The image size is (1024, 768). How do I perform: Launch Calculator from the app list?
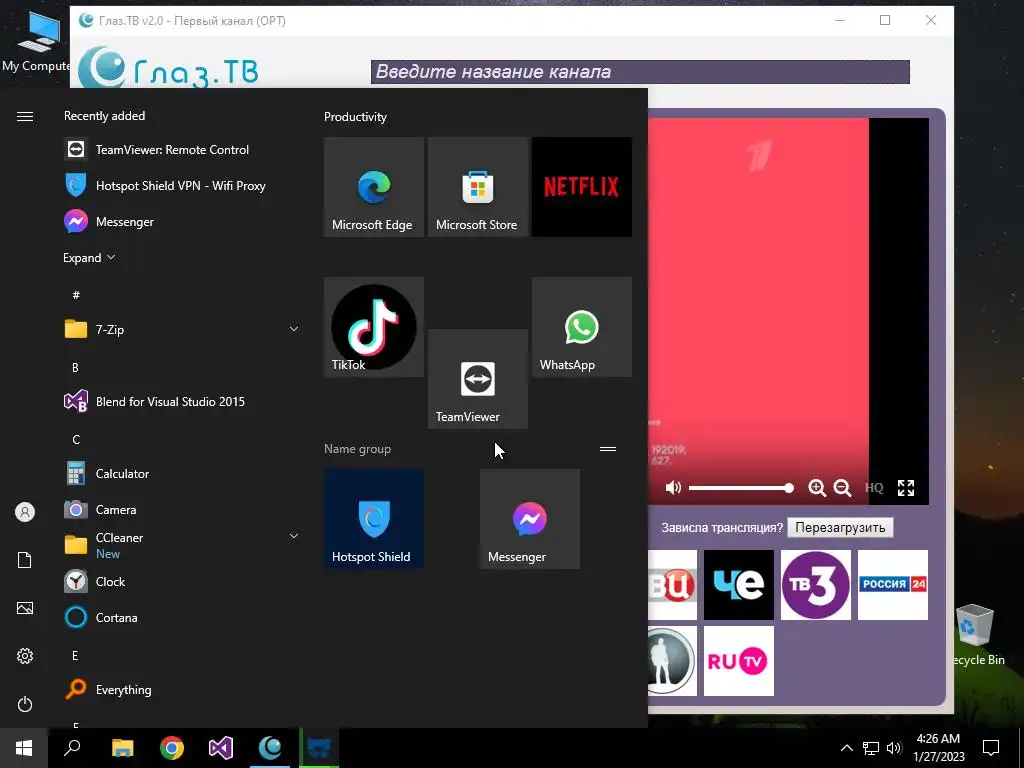coord(182,473)
